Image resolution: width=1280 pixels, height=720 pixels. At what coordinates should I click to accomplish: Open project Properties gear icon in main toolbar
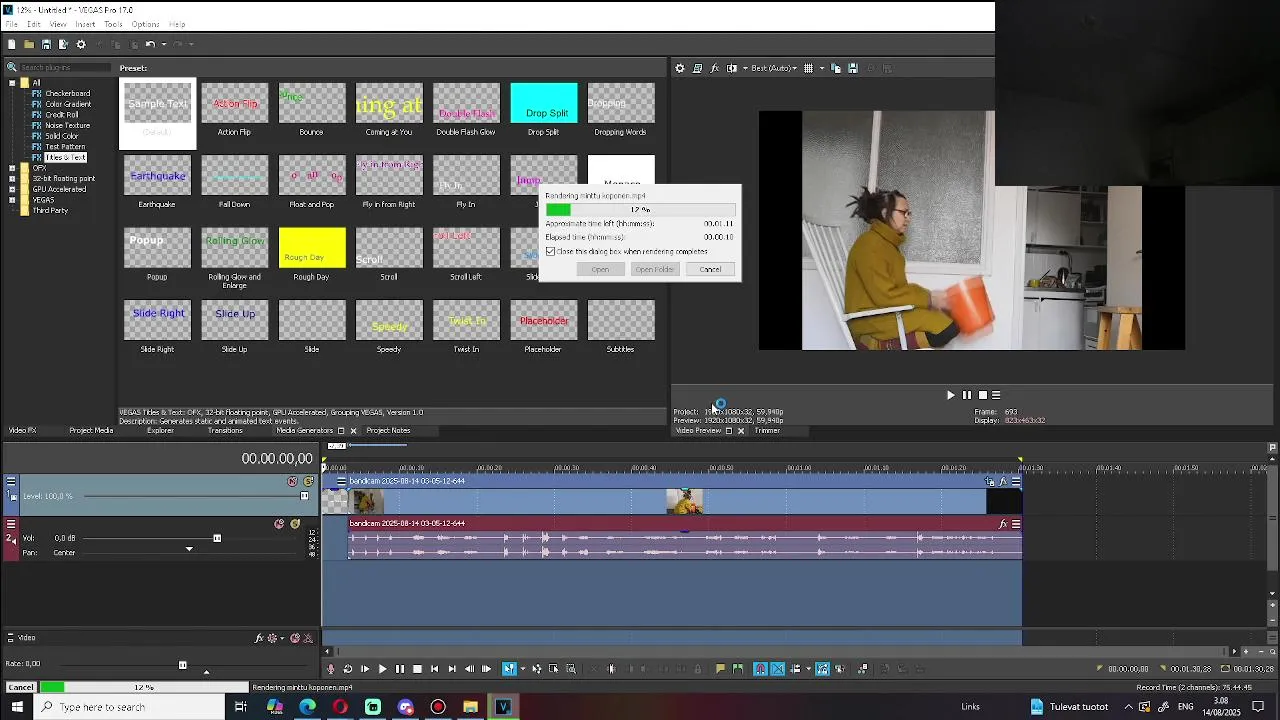[x=81, y=44]
